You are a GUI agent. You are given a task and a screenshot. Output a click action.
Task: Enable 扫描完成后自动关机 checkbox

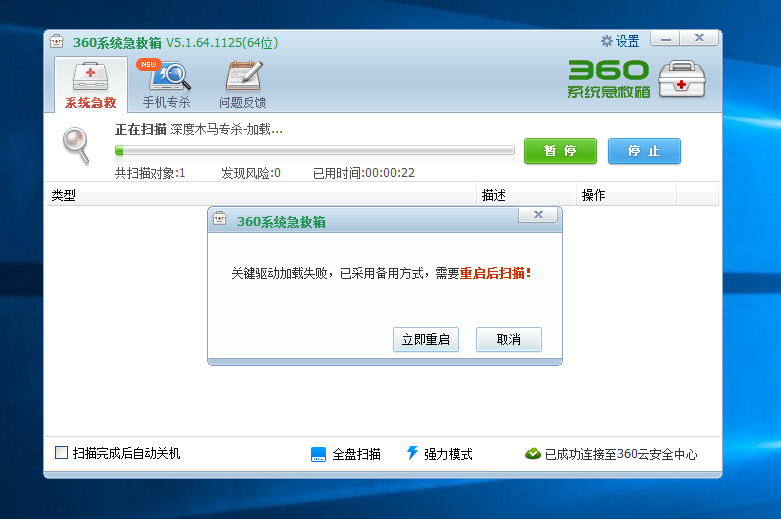[61, 453]
